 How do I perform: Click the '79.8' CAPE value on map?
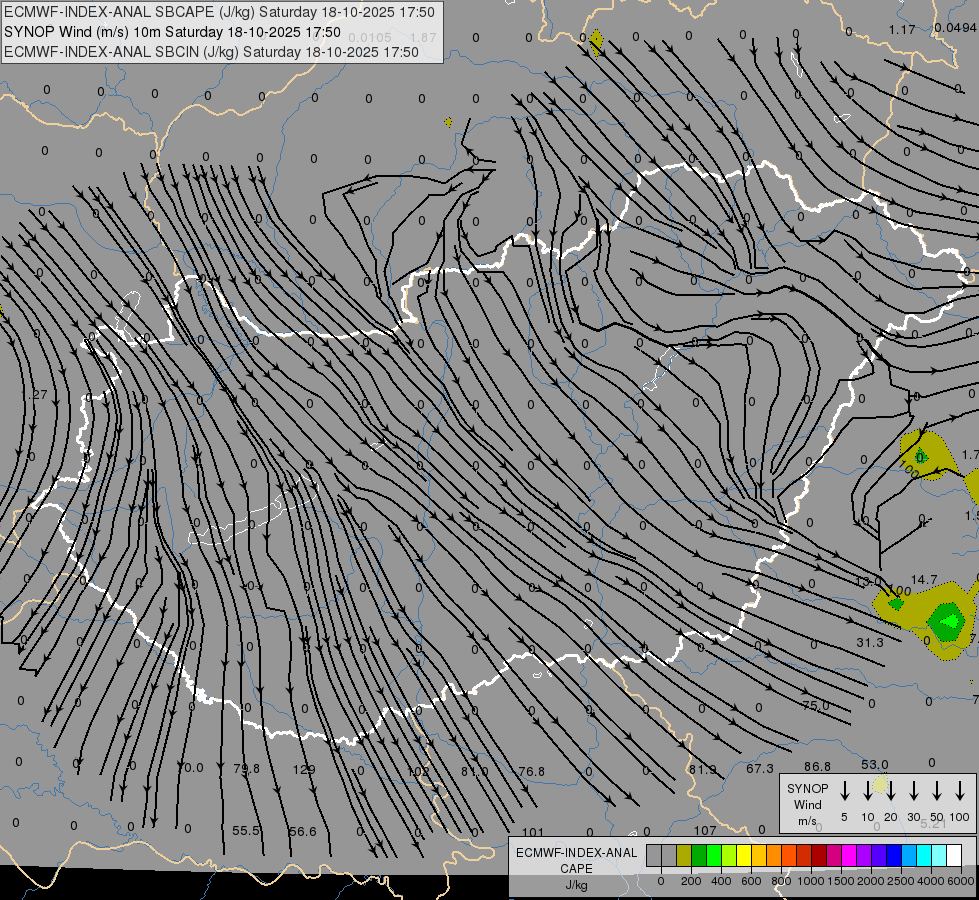click(247, 768)
